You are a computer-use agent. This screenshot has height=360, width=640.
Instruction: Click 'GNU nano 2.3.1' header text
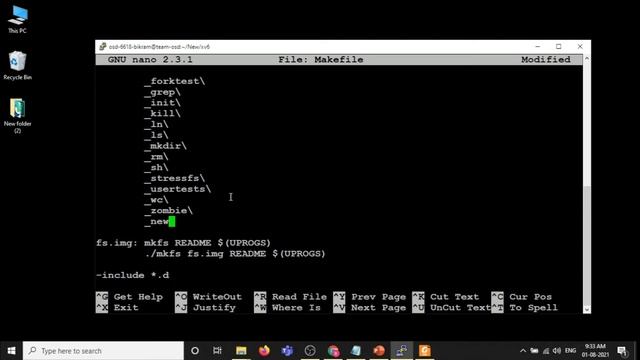tap(150, 60)
